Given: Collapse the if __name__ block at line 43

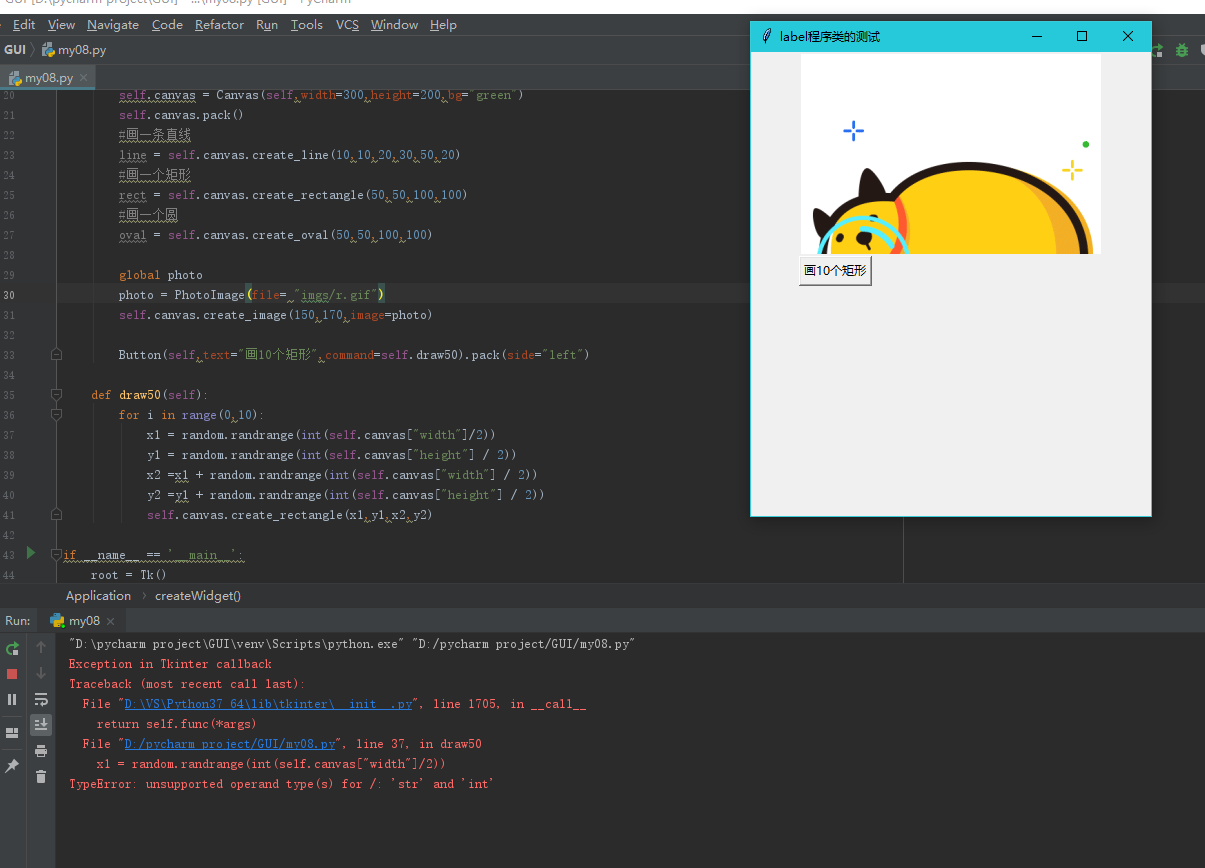Looking at the screenshot, I should coord(57,554).
